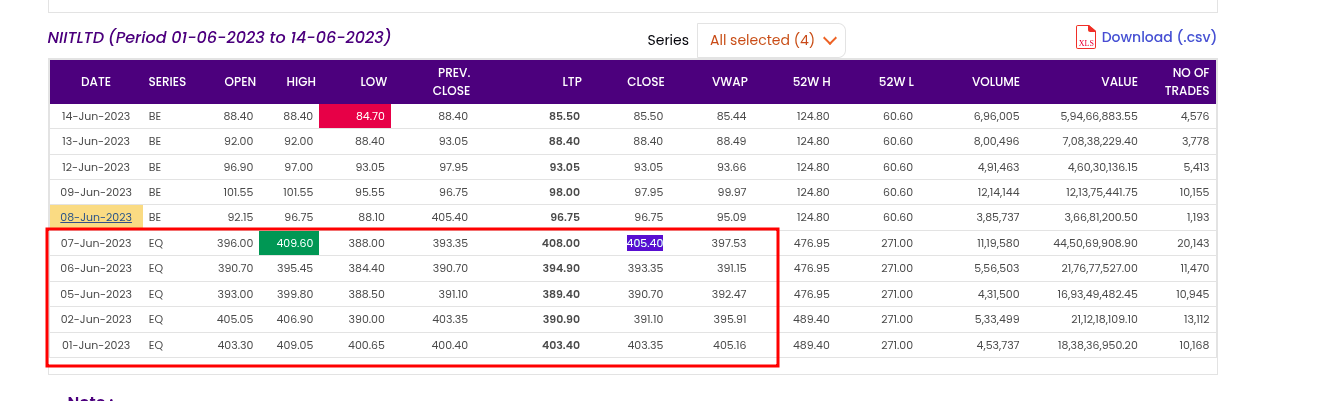Image resolution: width=1333 pixels, height=401 pixels.
Task: Click the dropdown chevron next to All selected
Action: coord(829,41)
